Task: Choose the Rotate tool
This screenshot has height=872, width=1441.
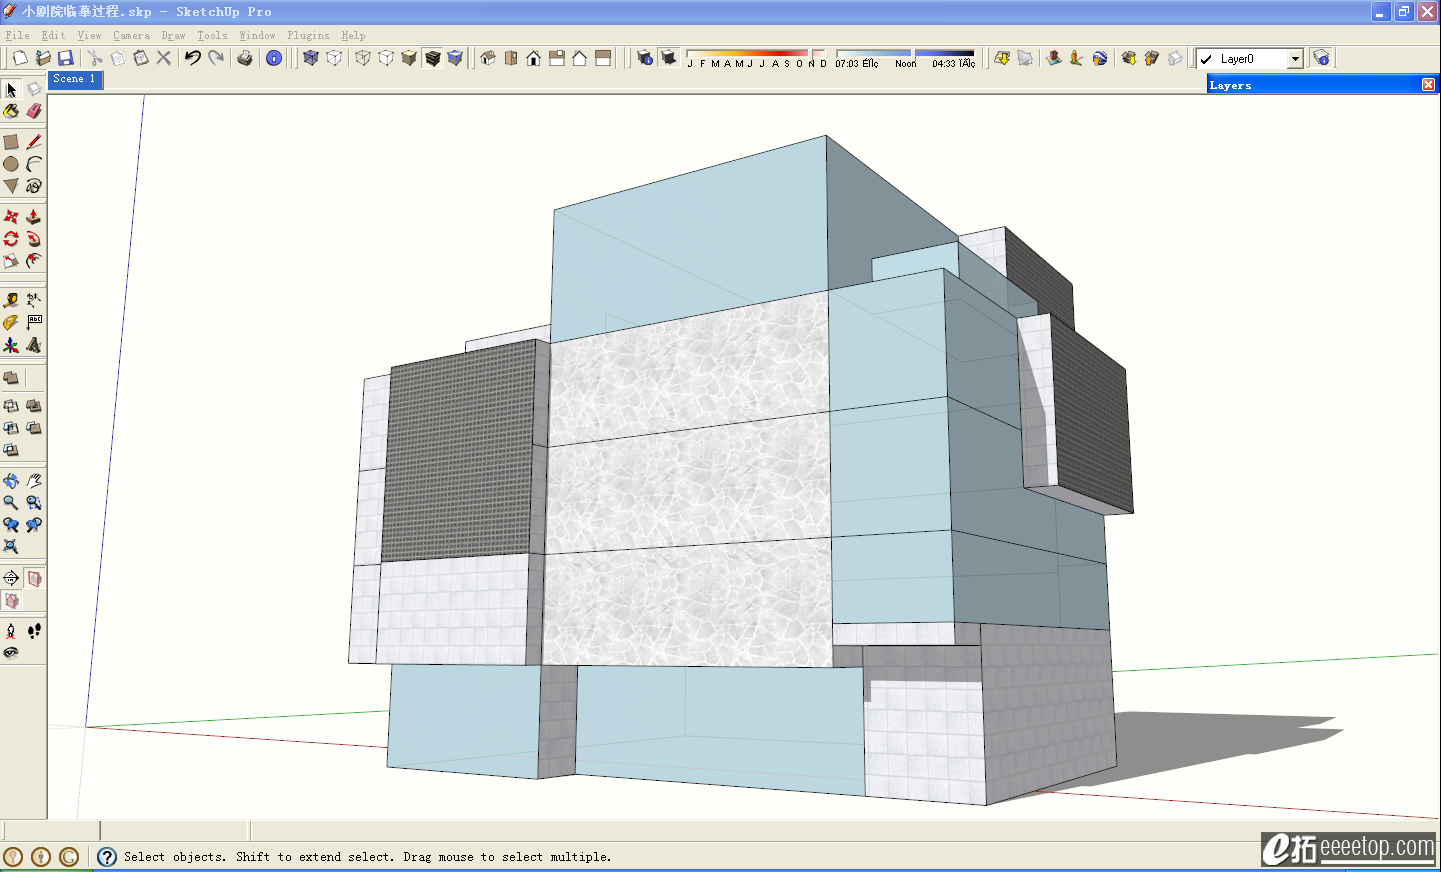Action: [11, 239]
